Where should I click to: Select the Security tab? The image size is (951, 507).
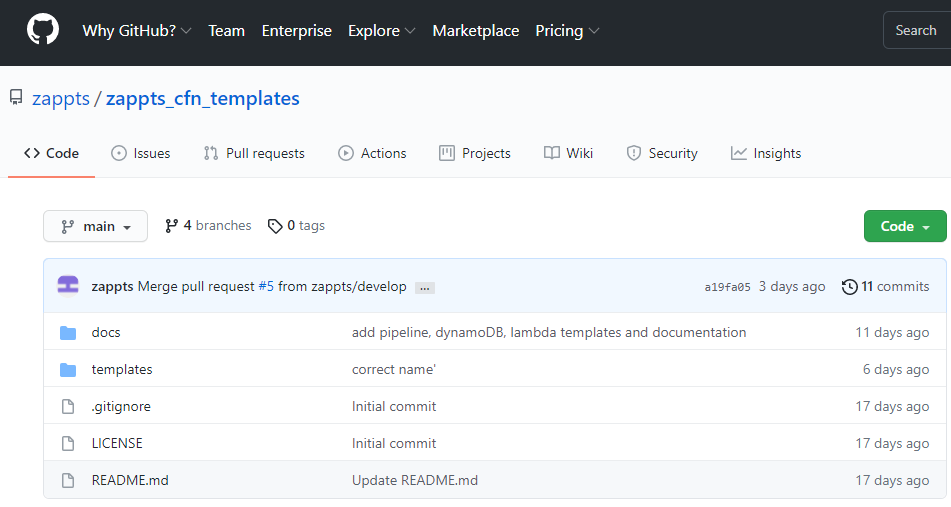pyautogui.click(x=662, y=153)
